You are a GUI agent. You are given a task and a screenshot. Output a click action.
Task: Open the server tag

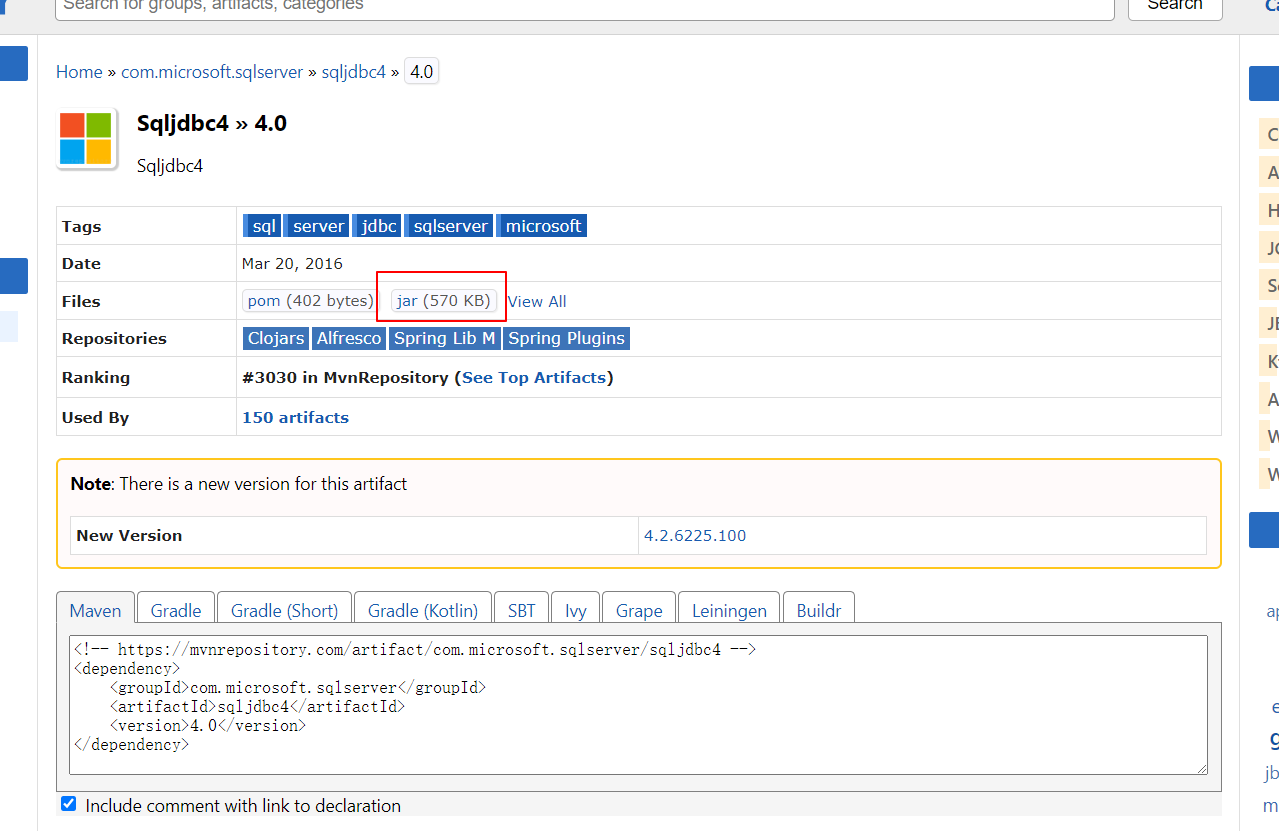click(x=317, y=226)
